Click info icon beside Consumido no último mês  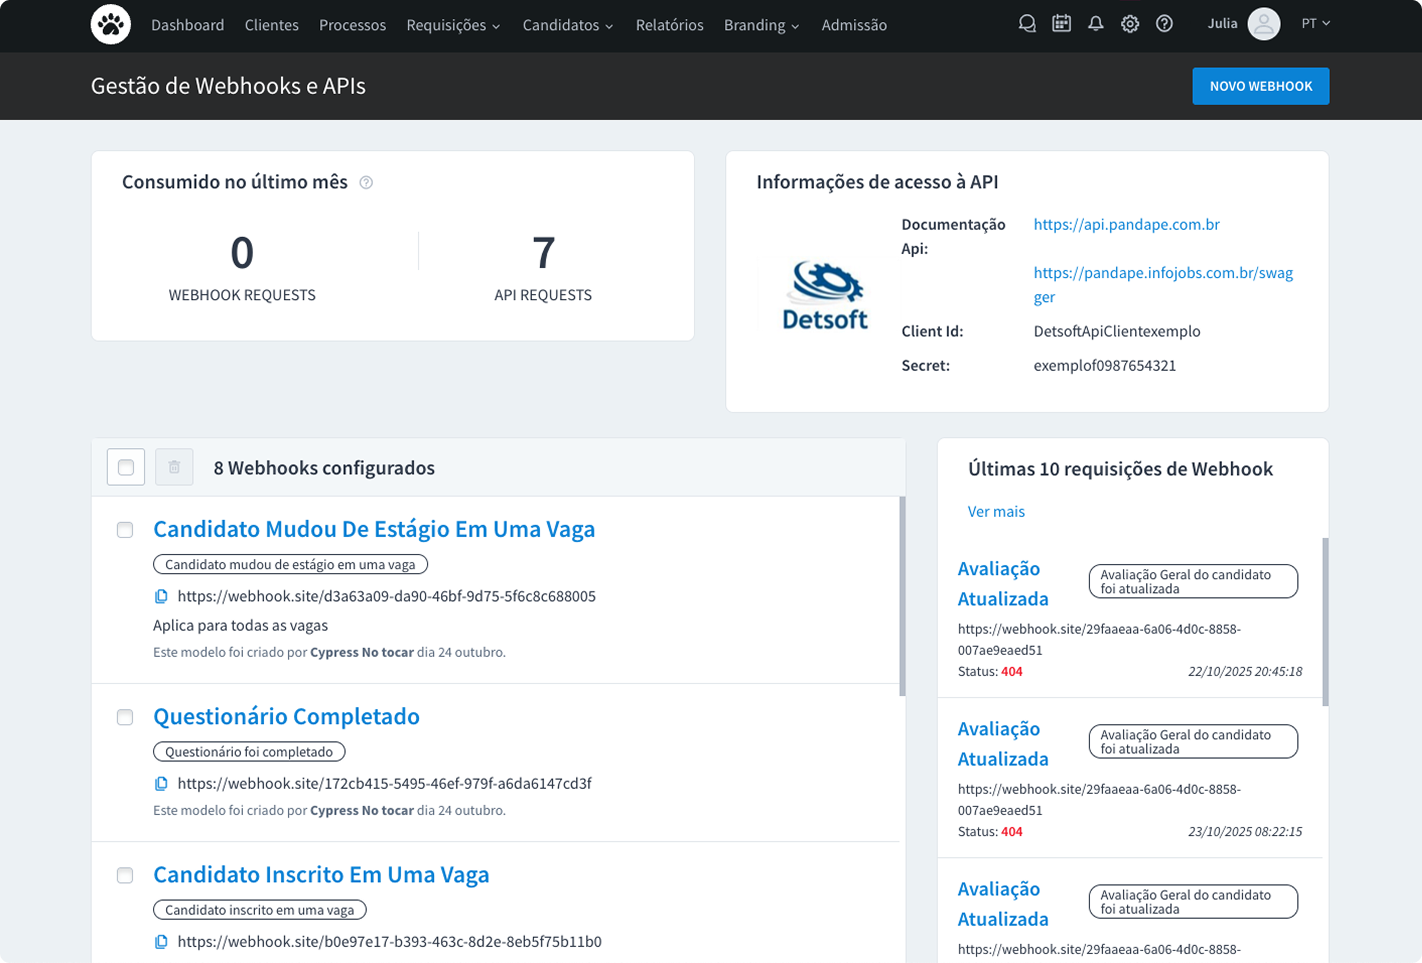[366, 183]
